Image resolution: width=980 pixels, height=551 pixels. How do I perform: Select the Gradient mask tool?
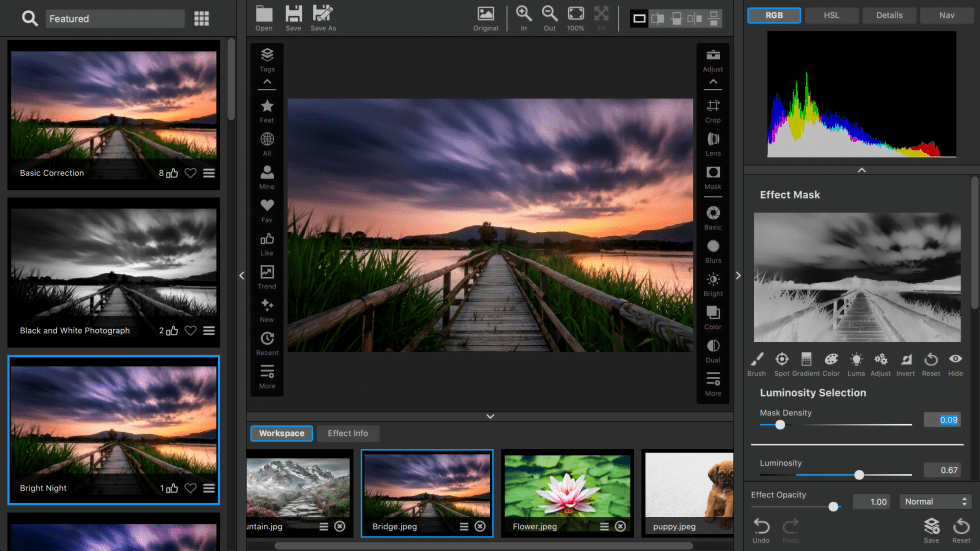pos(806,359)
